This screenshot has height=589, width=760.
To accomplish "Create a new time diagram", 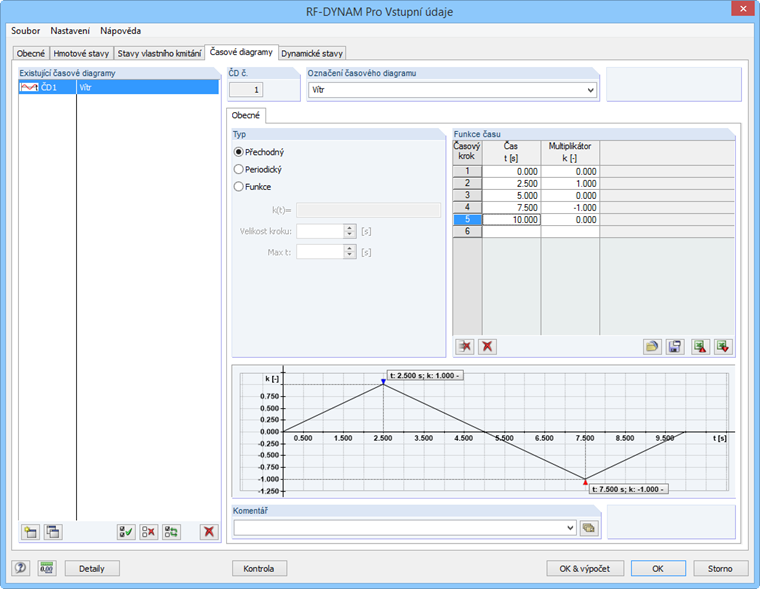I will [30, 532].
